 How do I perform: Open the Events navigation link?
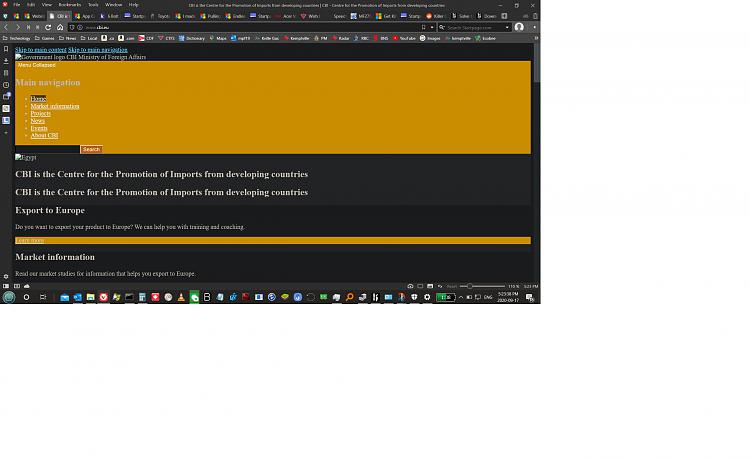click(x=39, y=128)
